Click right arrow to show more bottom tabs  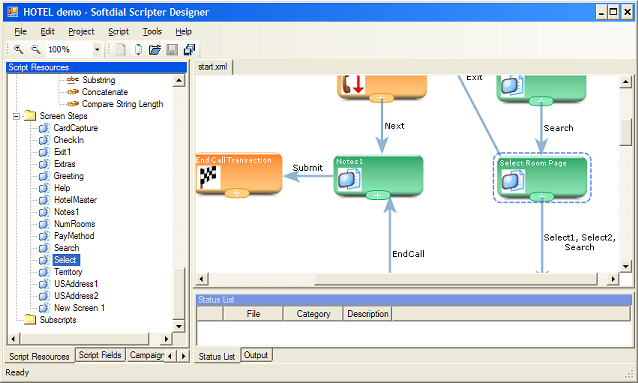pos(184,356)
